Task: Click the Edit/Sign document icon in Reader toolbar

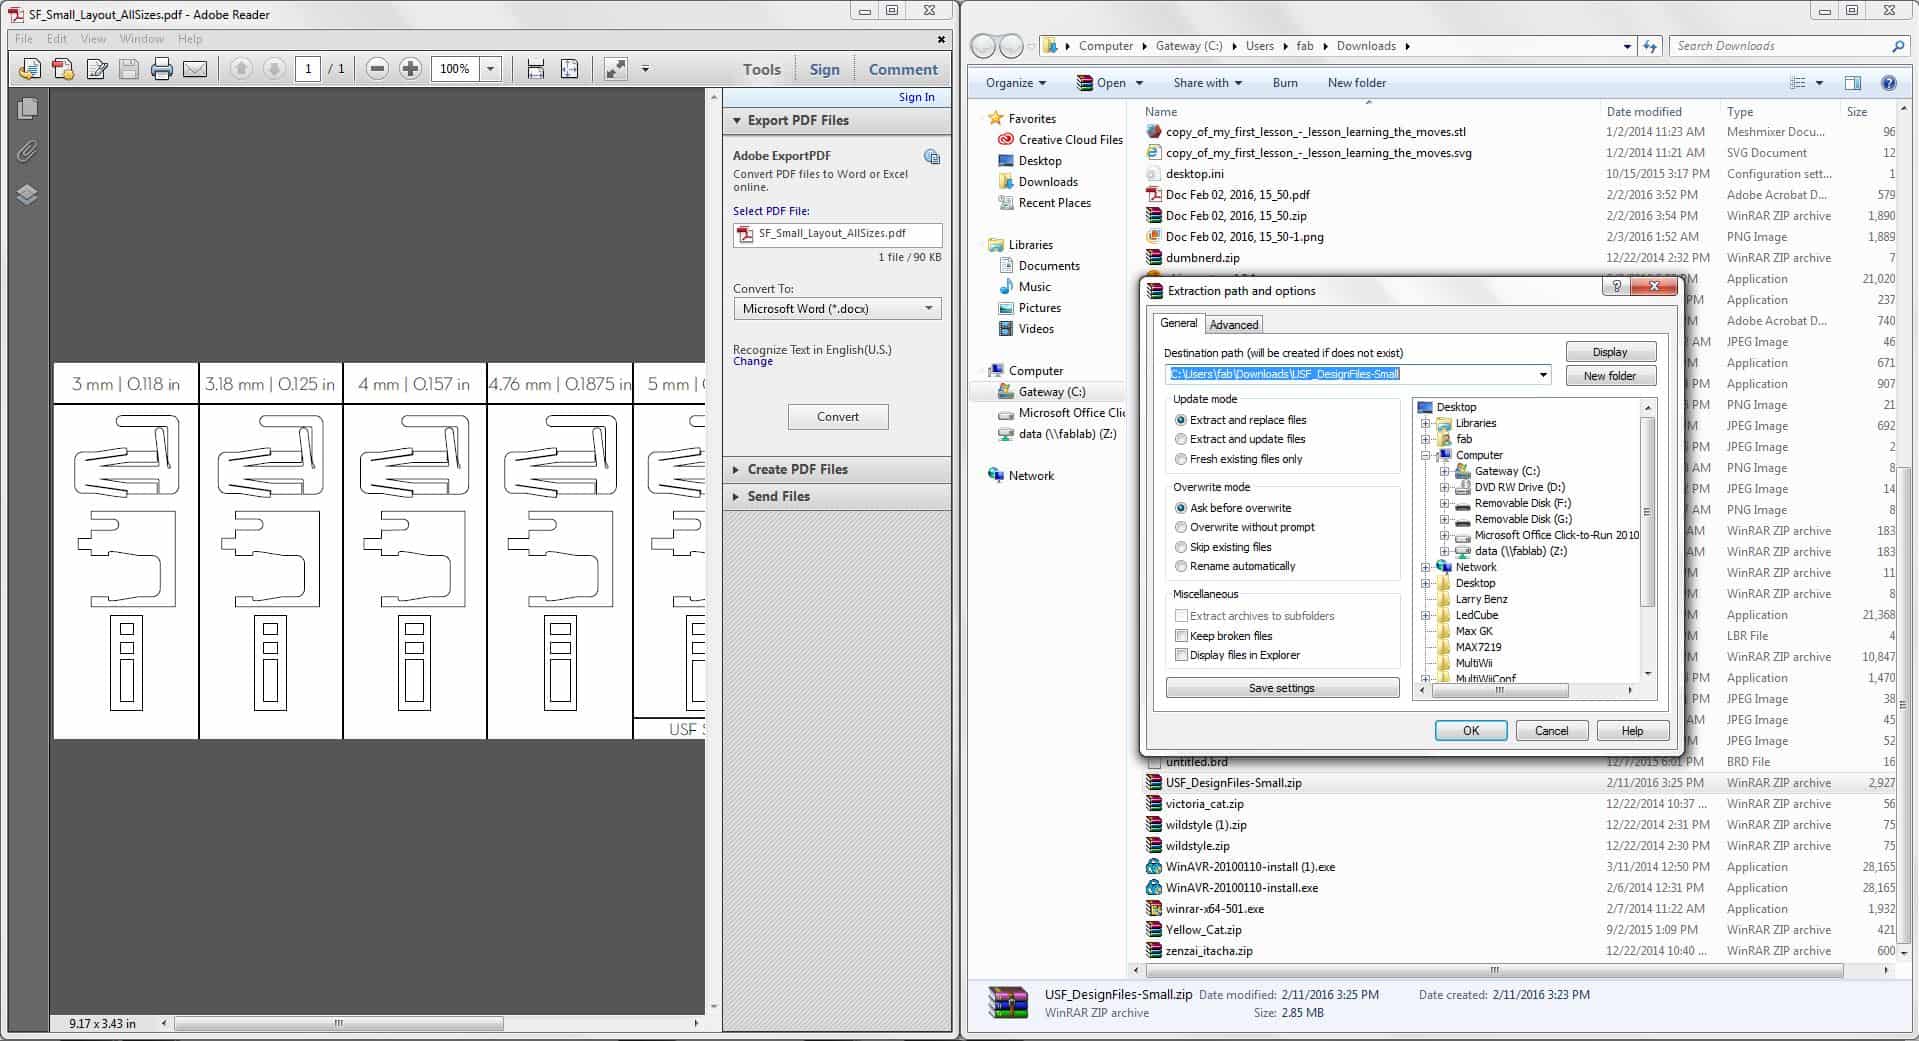Action: [96, 69]
